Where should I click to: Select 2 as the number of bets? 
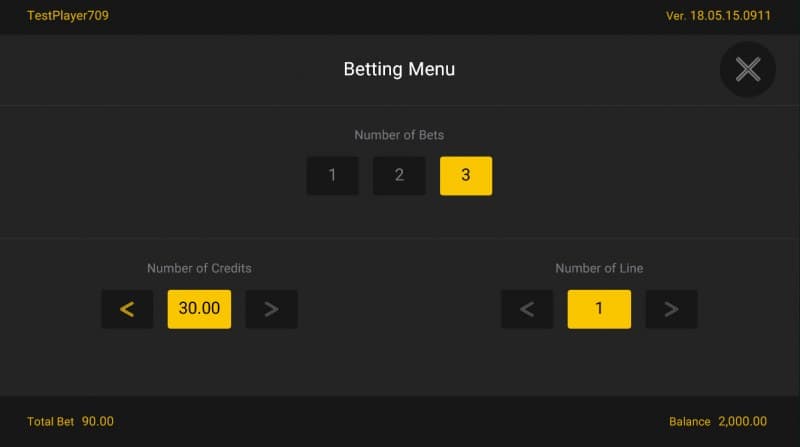(x=399, y=176)
